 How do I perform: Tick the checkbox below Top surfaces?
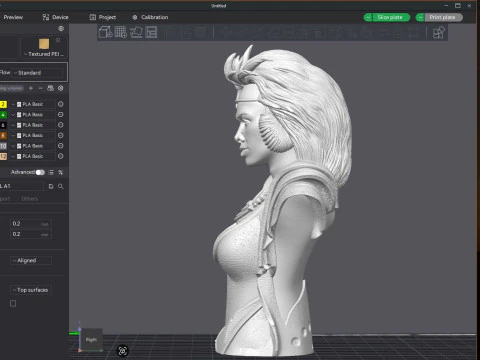(13, 303)
